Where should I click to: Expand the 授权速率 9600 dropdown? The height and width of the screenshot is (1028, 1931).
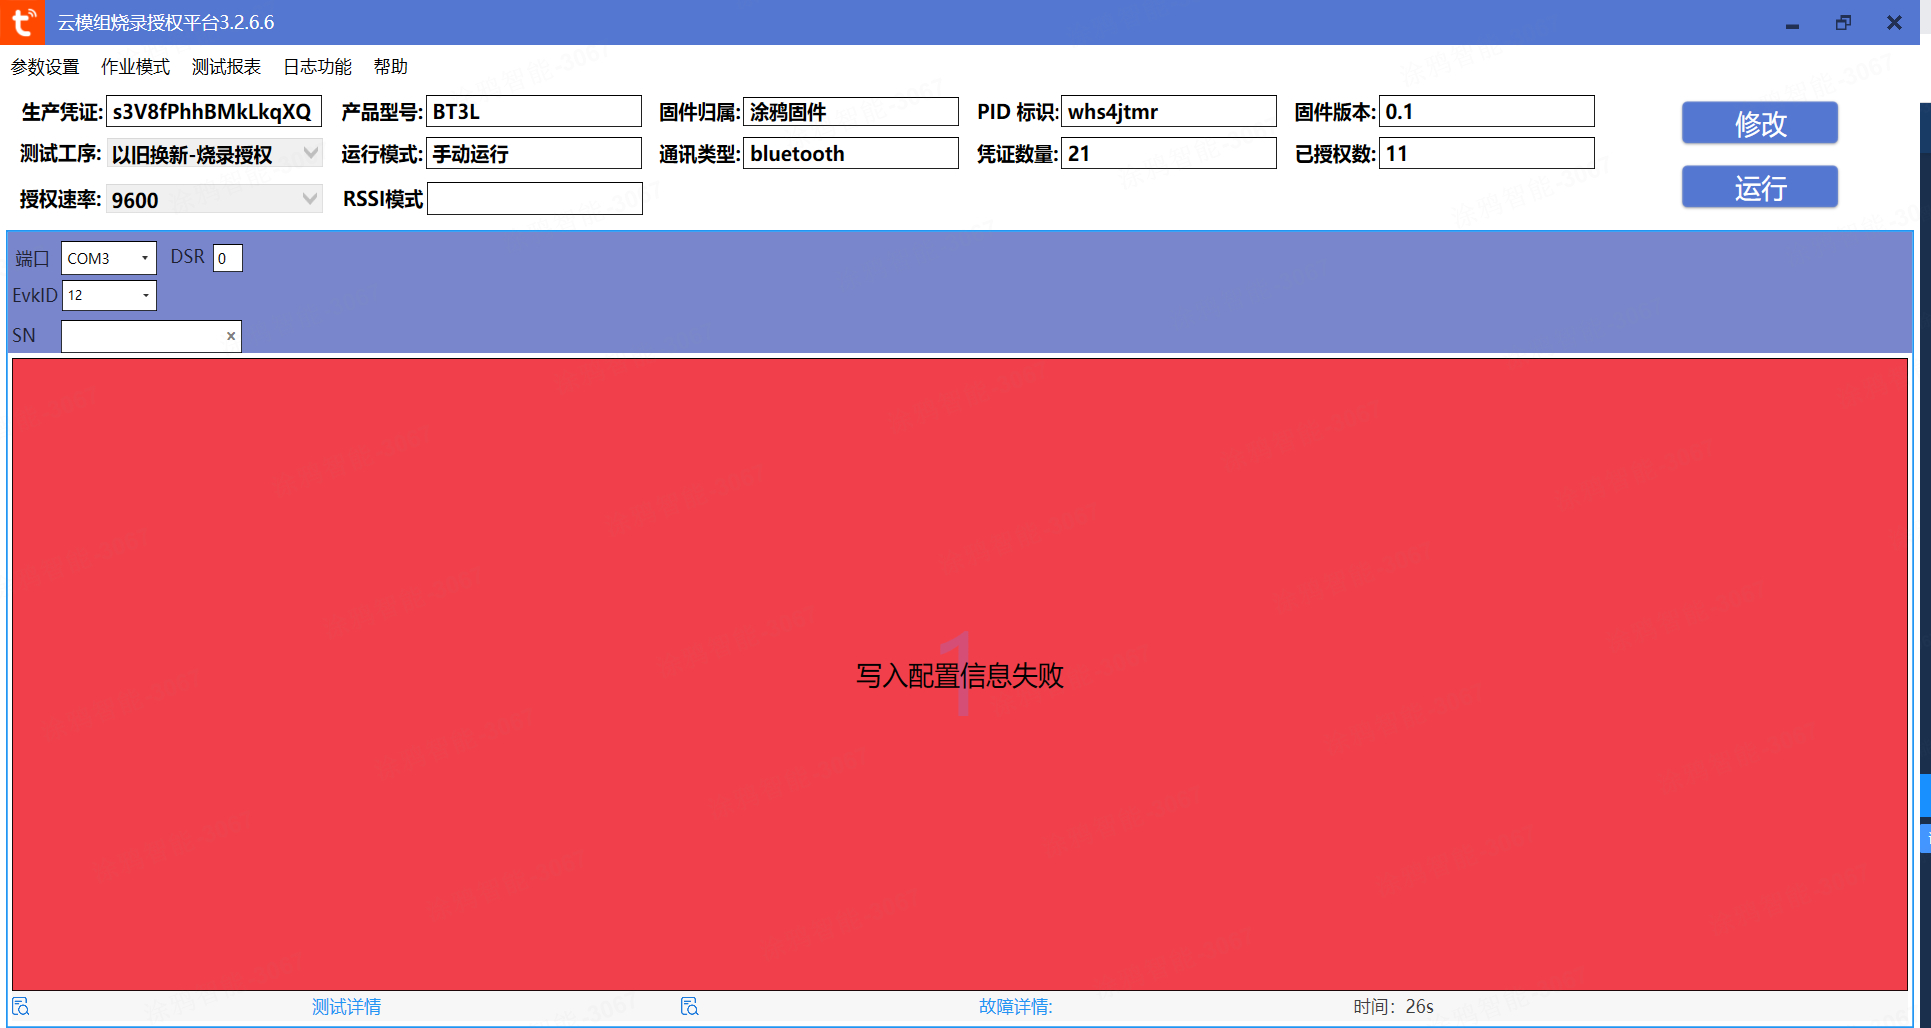click(x=311, y=199)
